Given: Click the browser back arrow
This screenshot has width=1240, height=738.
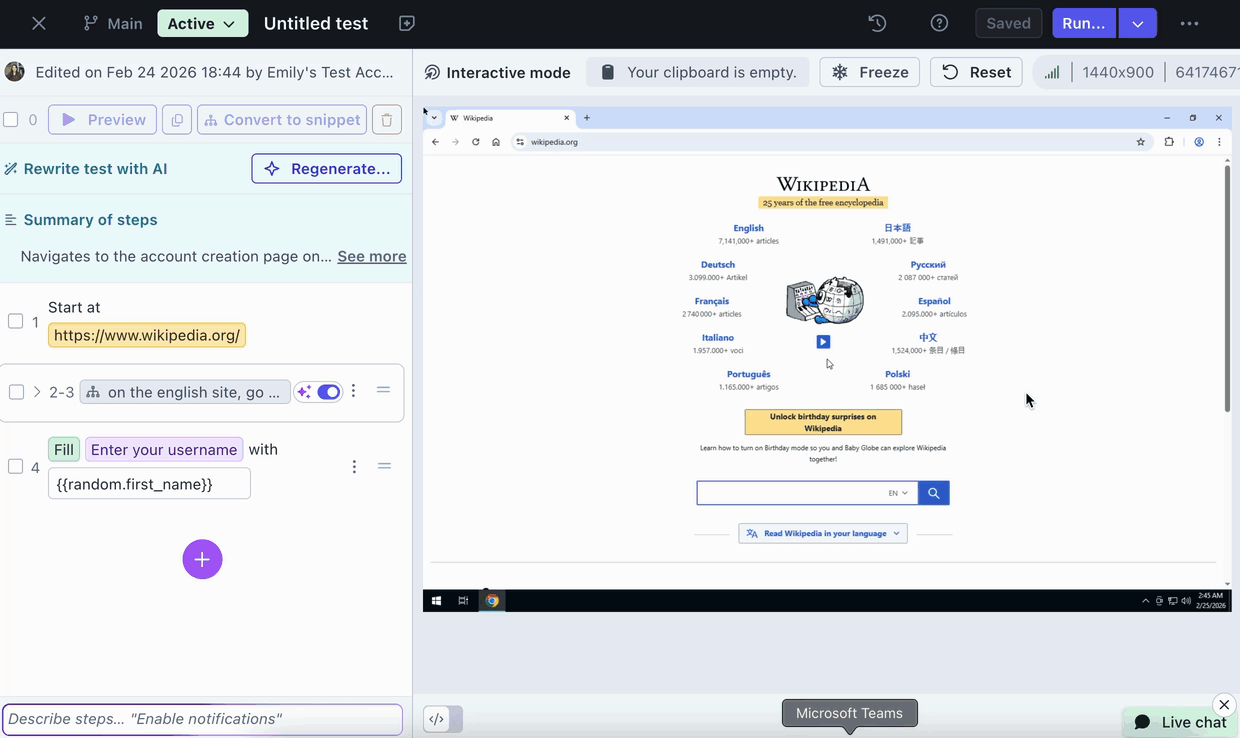Looking at the screenshot, I should (435, 142).
